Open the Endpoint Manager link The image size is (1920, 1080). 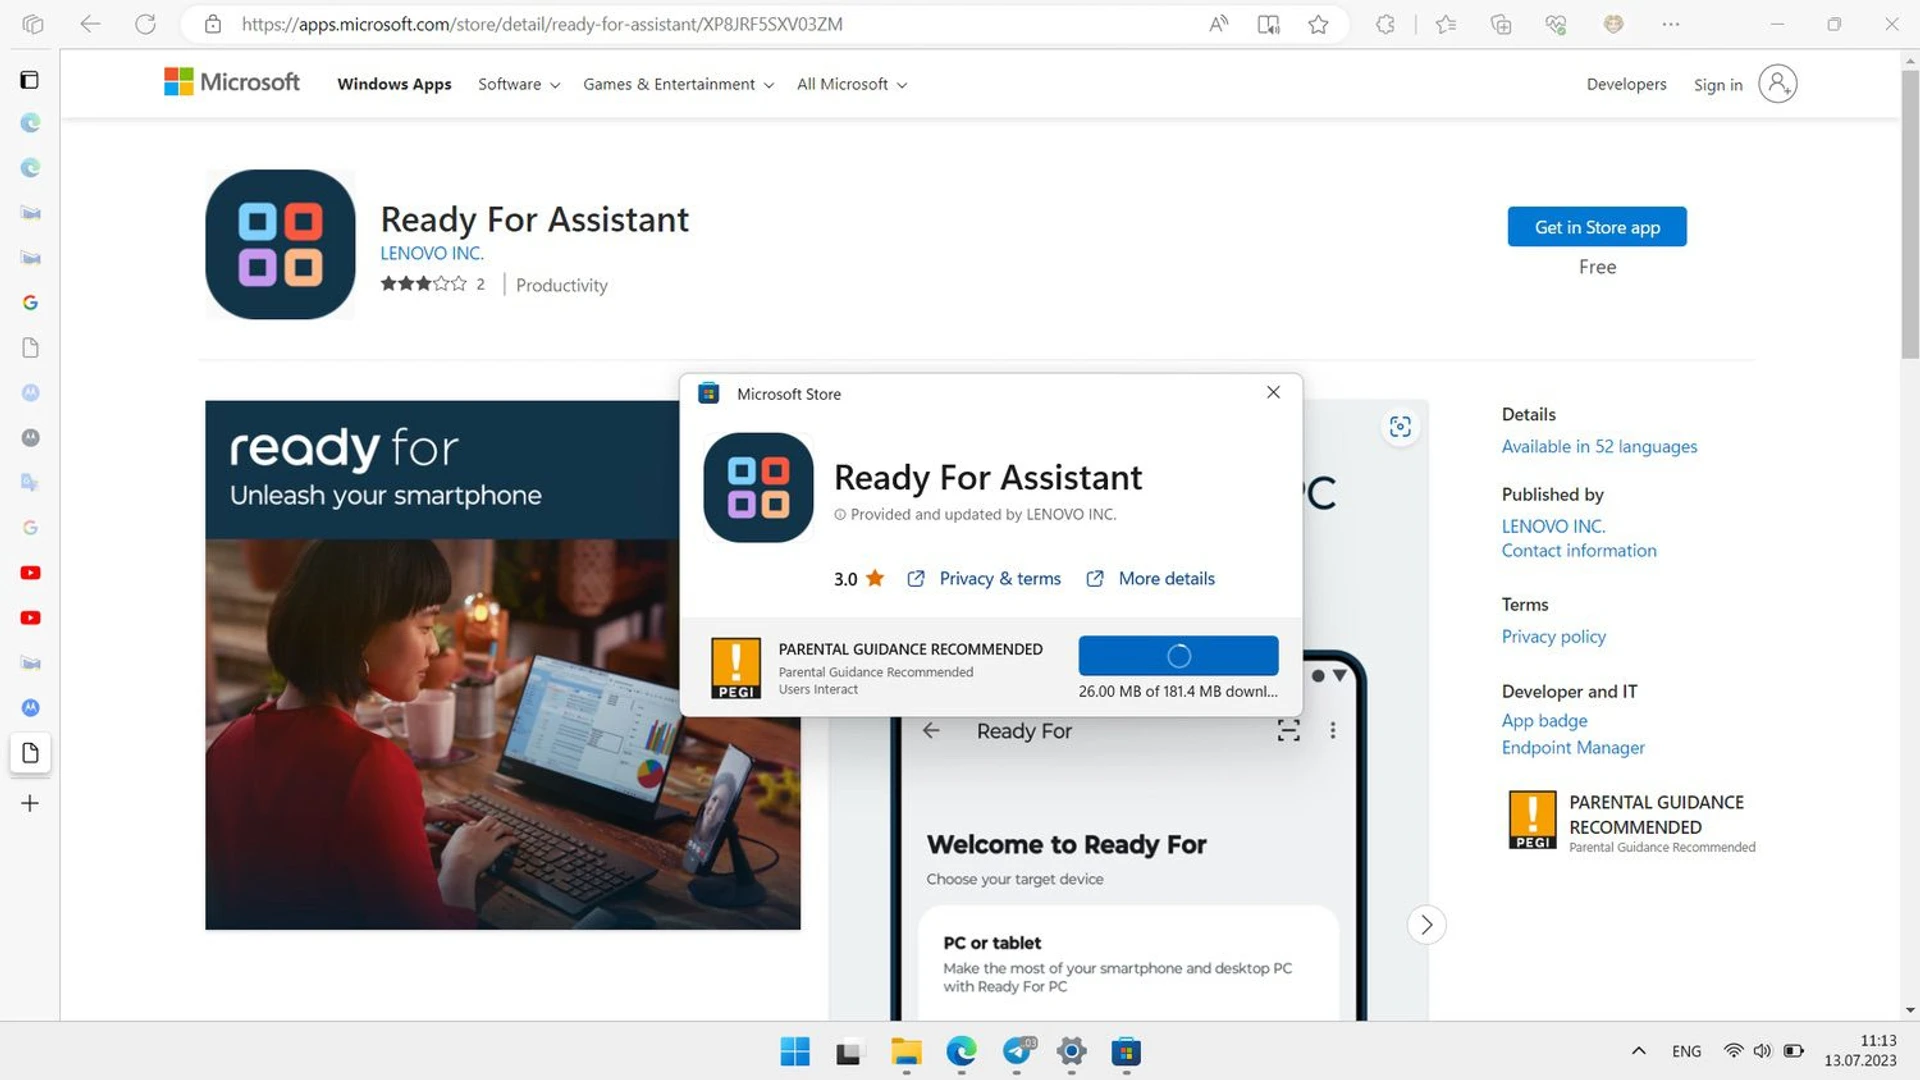click(x=1572, y=747)
